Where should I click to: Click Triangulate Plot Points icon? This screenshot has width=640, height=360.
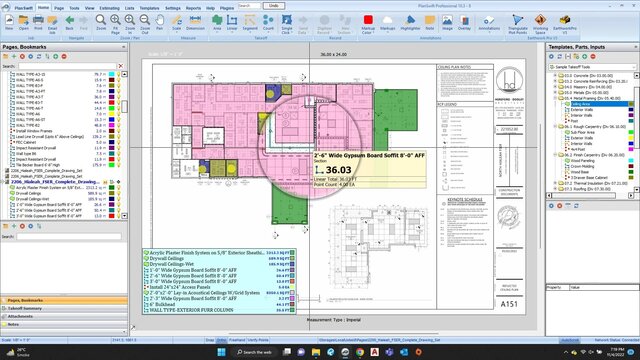(518, 24)
